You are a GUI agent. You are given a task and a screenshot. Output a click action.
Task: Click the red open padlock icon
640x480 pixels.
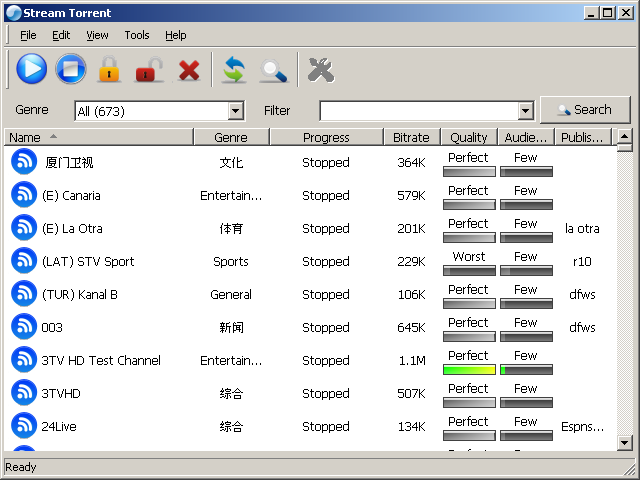149,69
